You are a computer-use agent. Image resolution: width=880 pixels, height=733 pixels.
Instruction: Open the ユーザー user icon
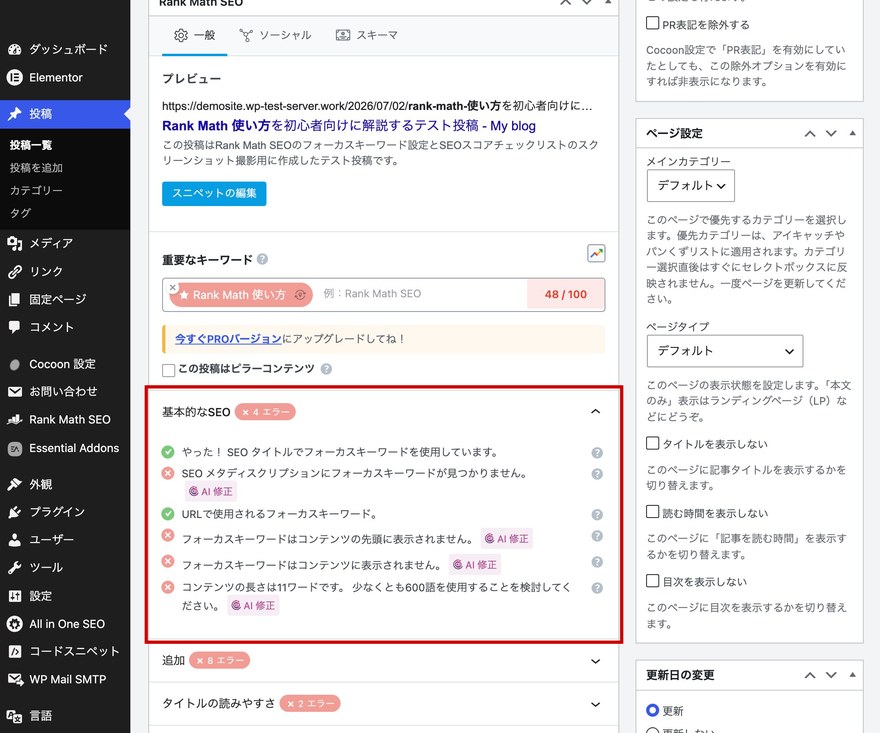[x=15, y=540]
